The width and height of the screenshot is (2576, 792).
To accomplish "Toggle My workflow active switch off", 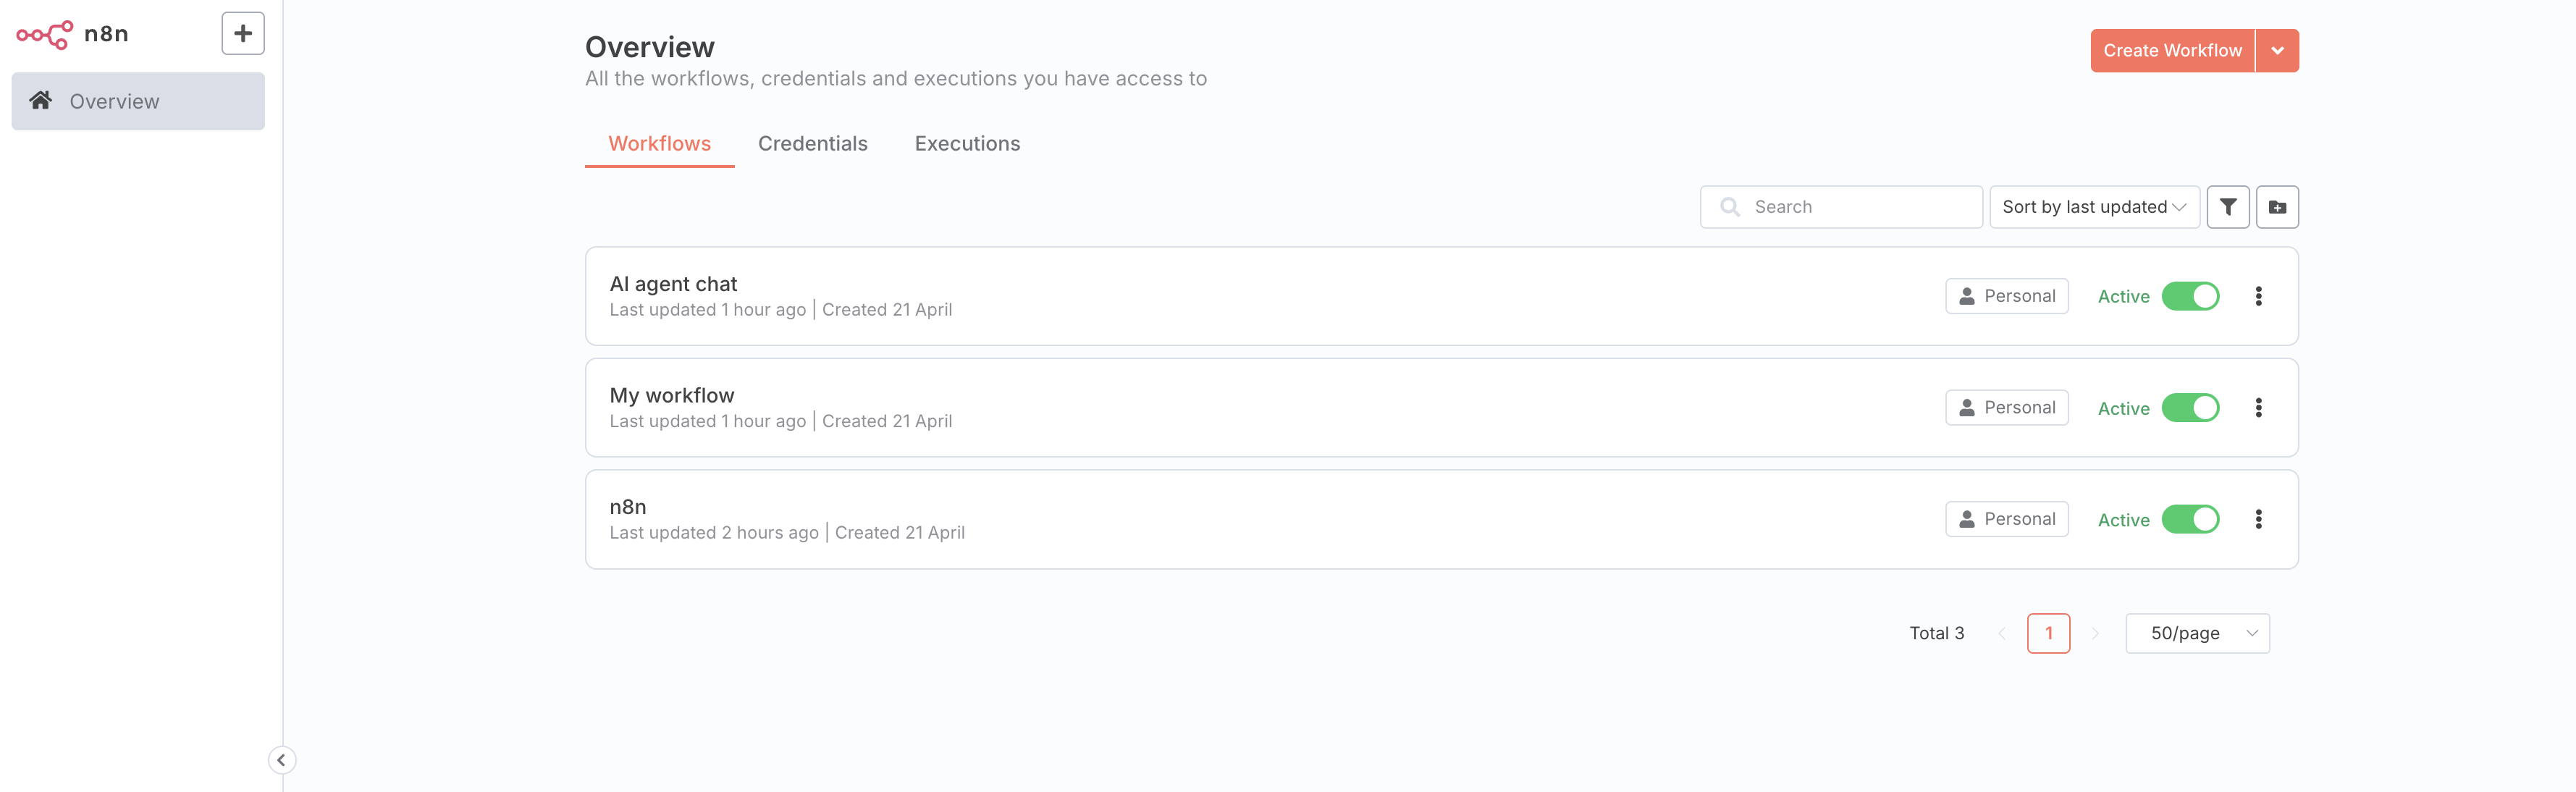I will 2190,408.
